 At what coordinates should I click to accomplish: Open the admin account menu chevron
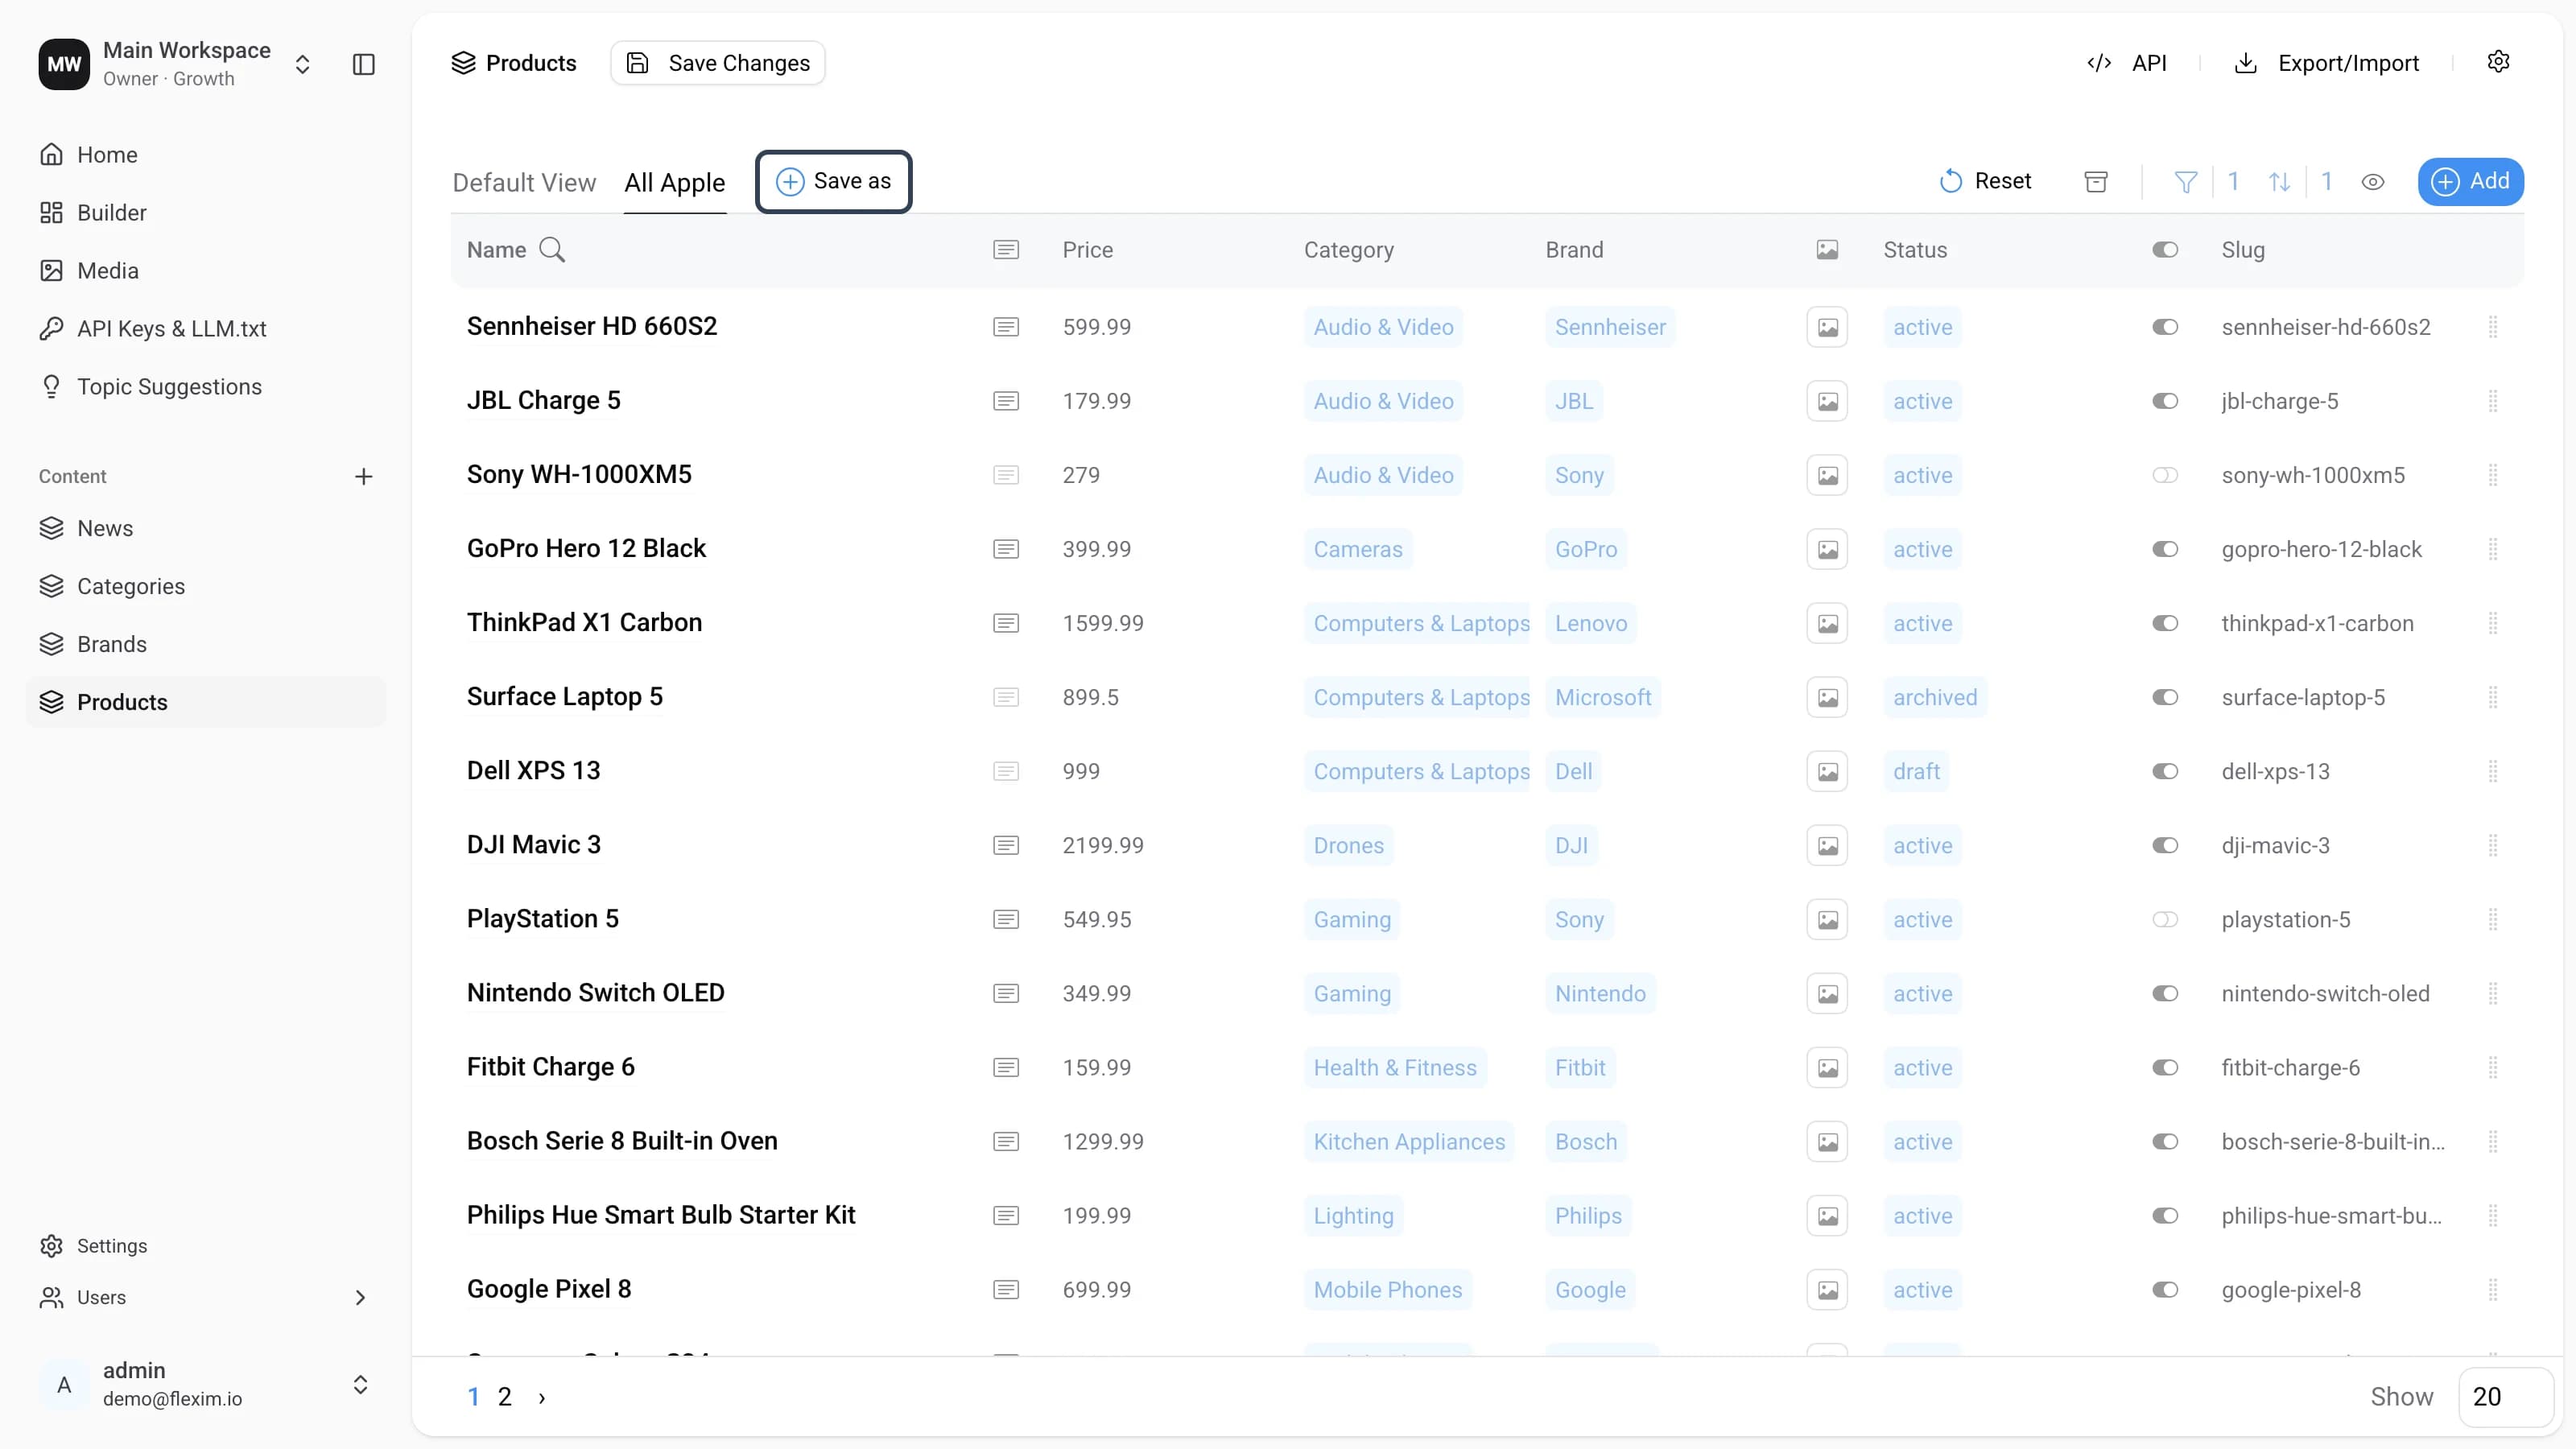point(360,1384)
